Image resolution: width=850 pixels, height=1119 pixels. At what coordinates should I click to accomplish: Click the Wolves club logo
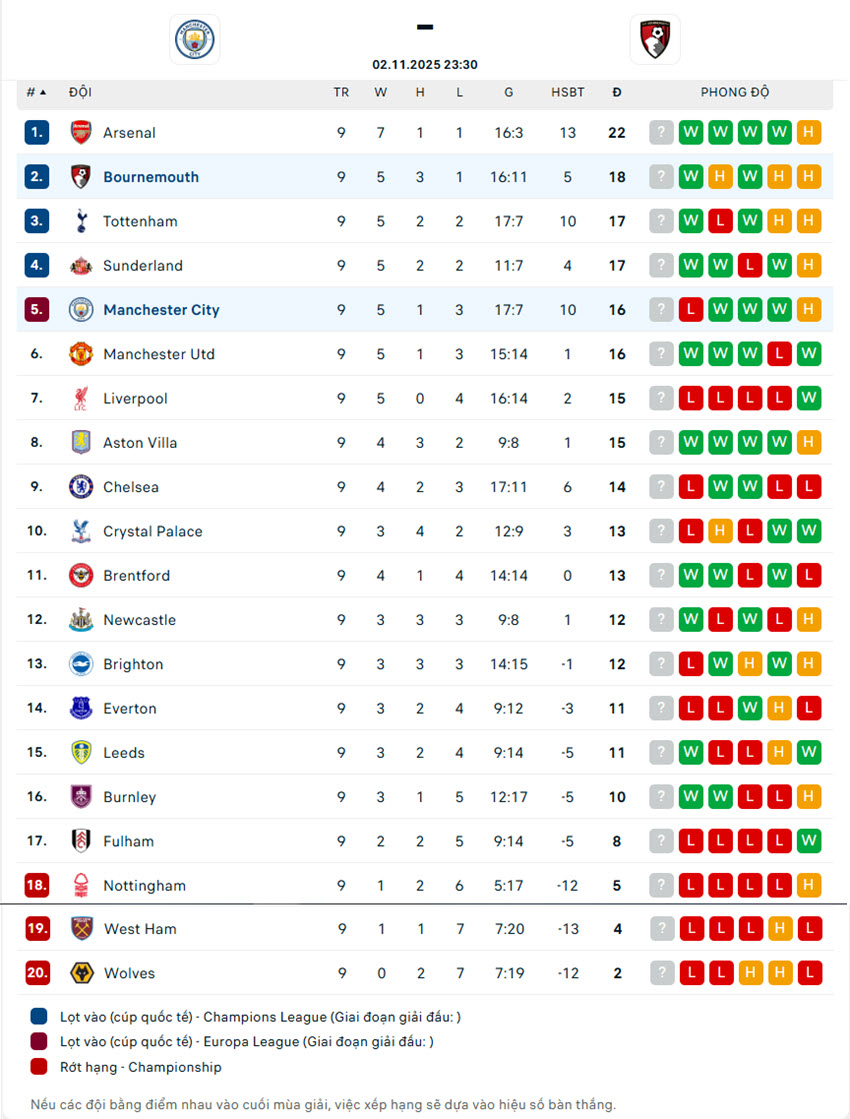pyautogui.click(x=81, y=973)
